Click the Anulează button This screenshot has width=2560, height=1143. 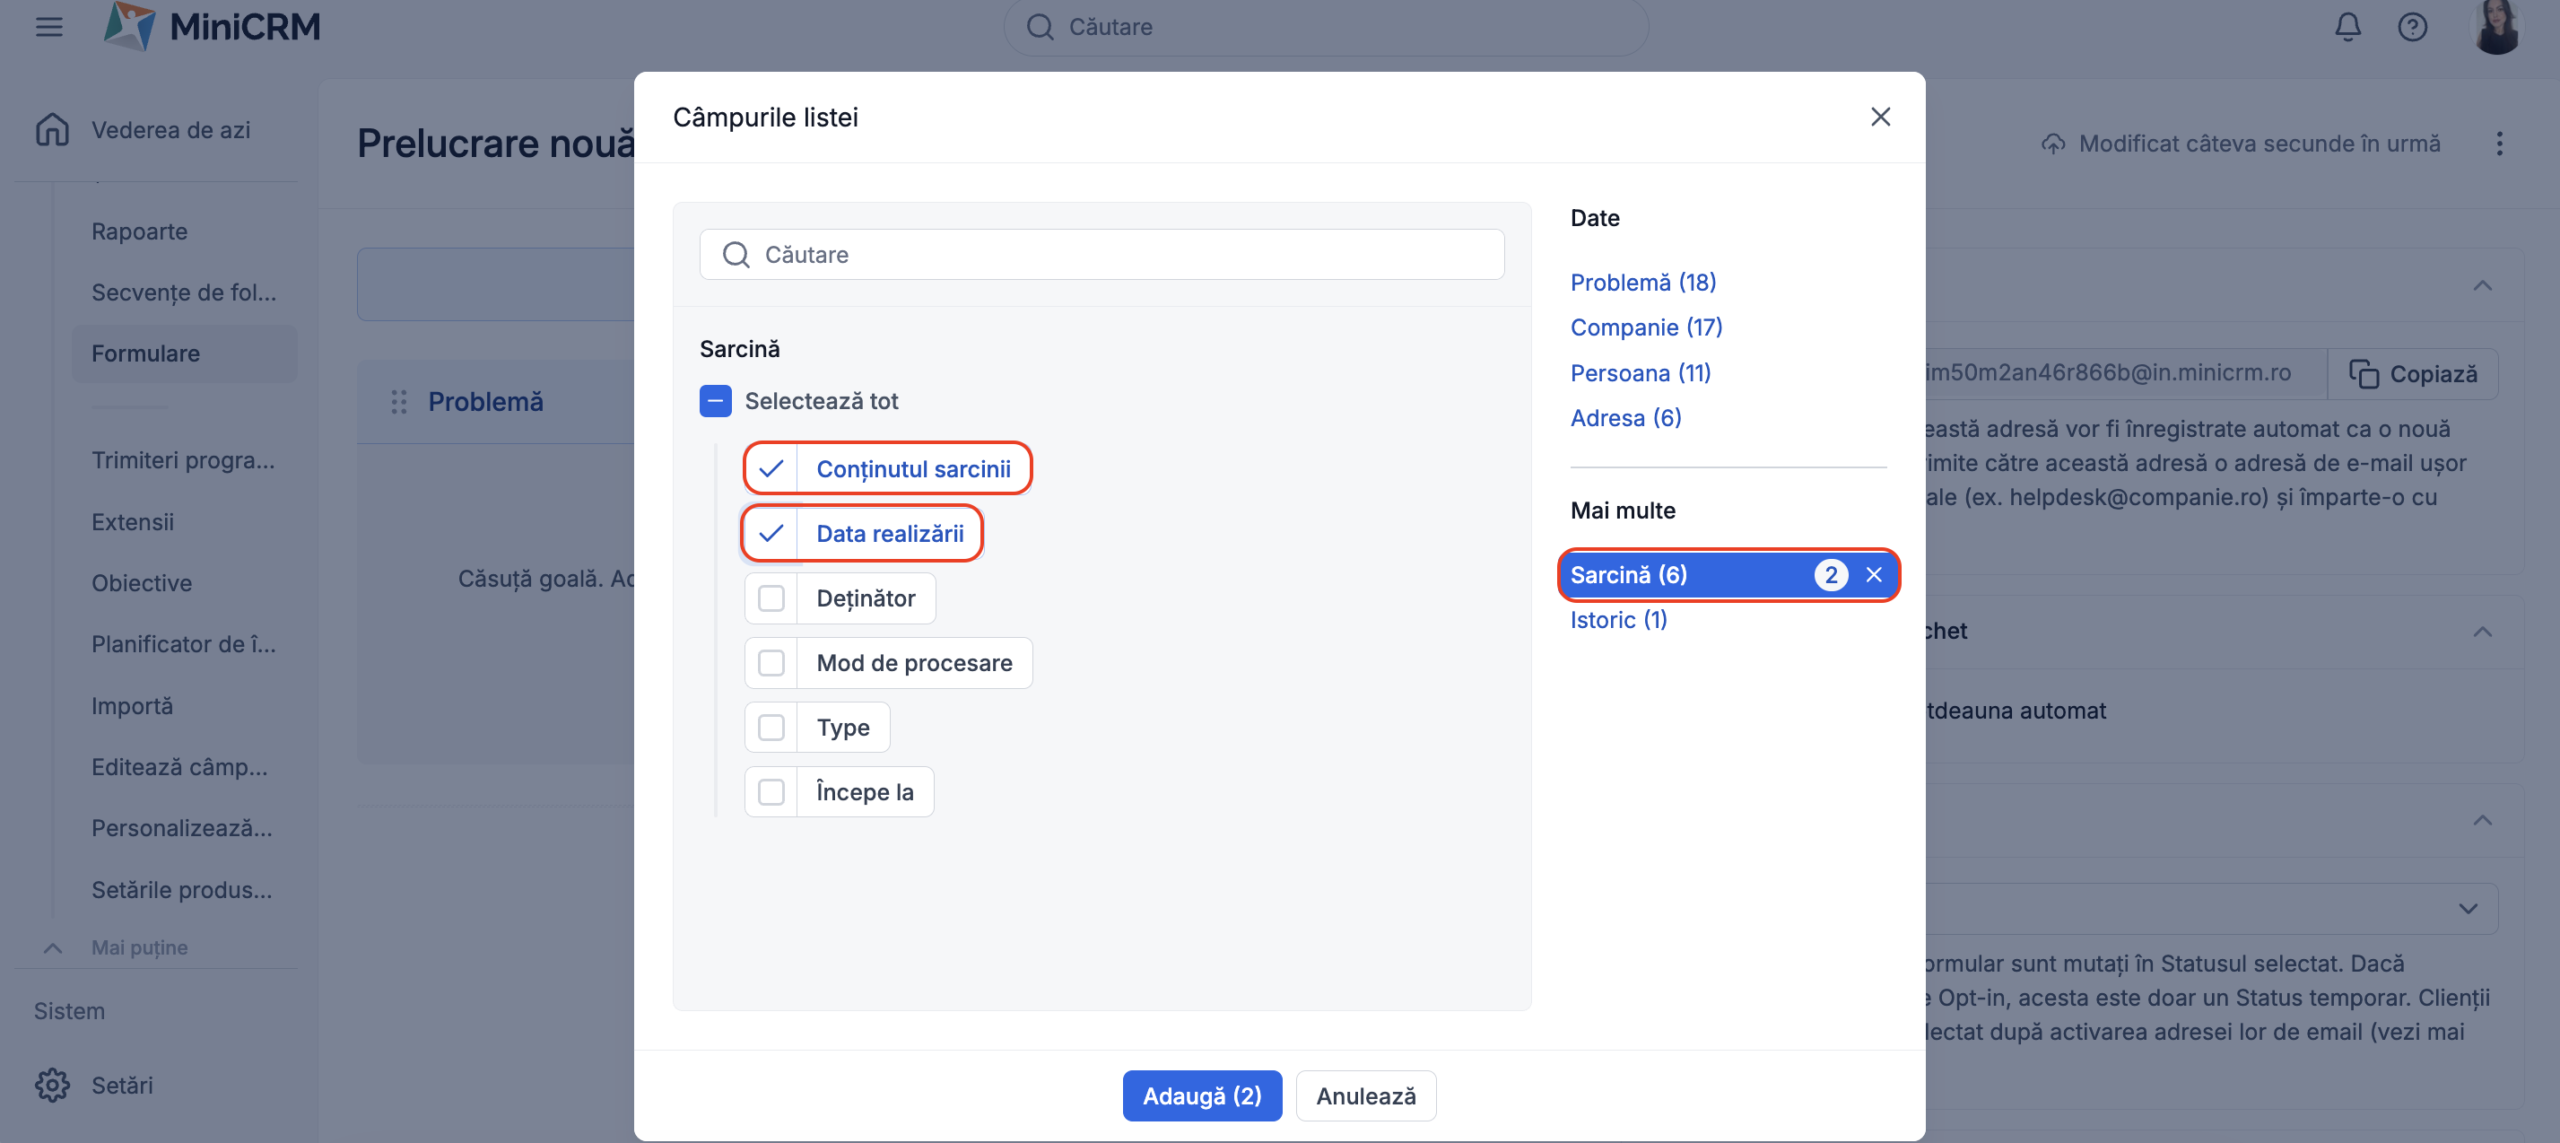(1365, 1096)
